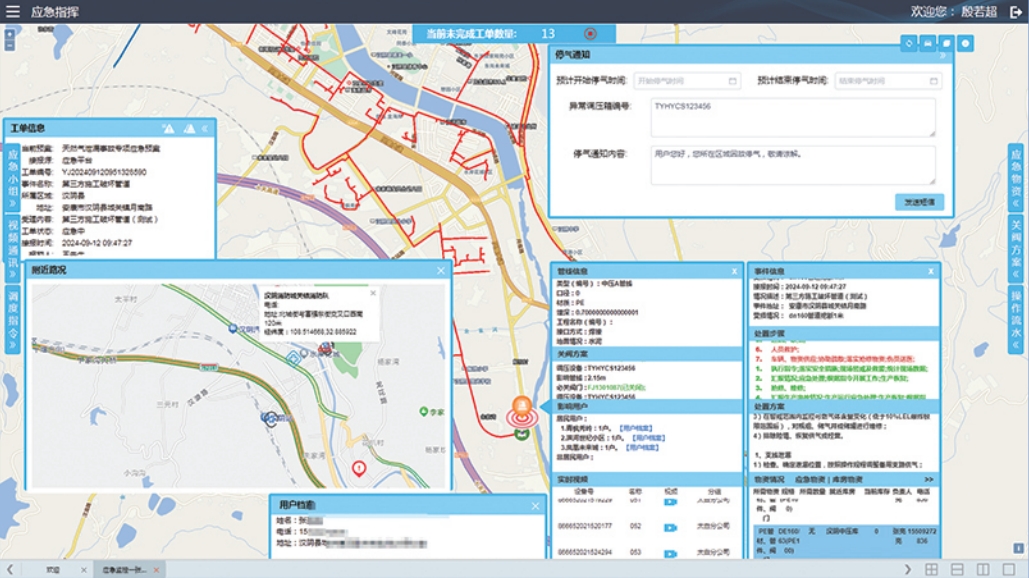Collapse the 工单信息 panel with double chevron
This screenshot has width=1029, height=578.
pyautogui.click(x=205, y=129)
